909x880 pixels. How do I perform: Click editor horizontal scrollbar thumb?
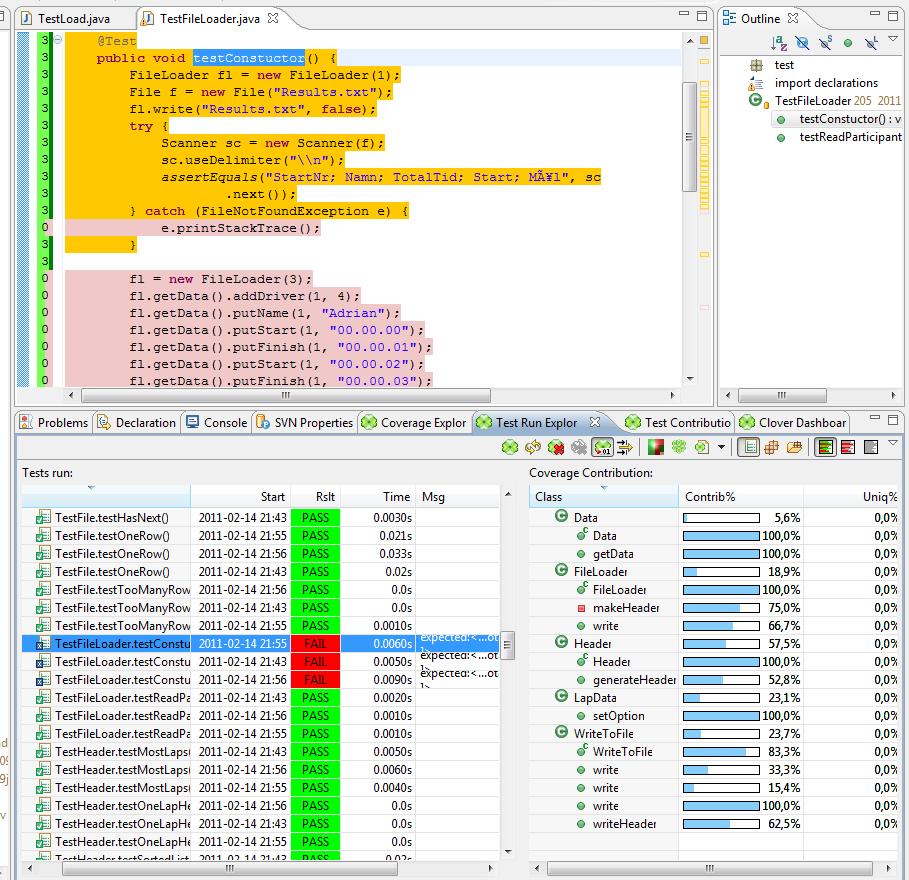(x=286, y=395)
